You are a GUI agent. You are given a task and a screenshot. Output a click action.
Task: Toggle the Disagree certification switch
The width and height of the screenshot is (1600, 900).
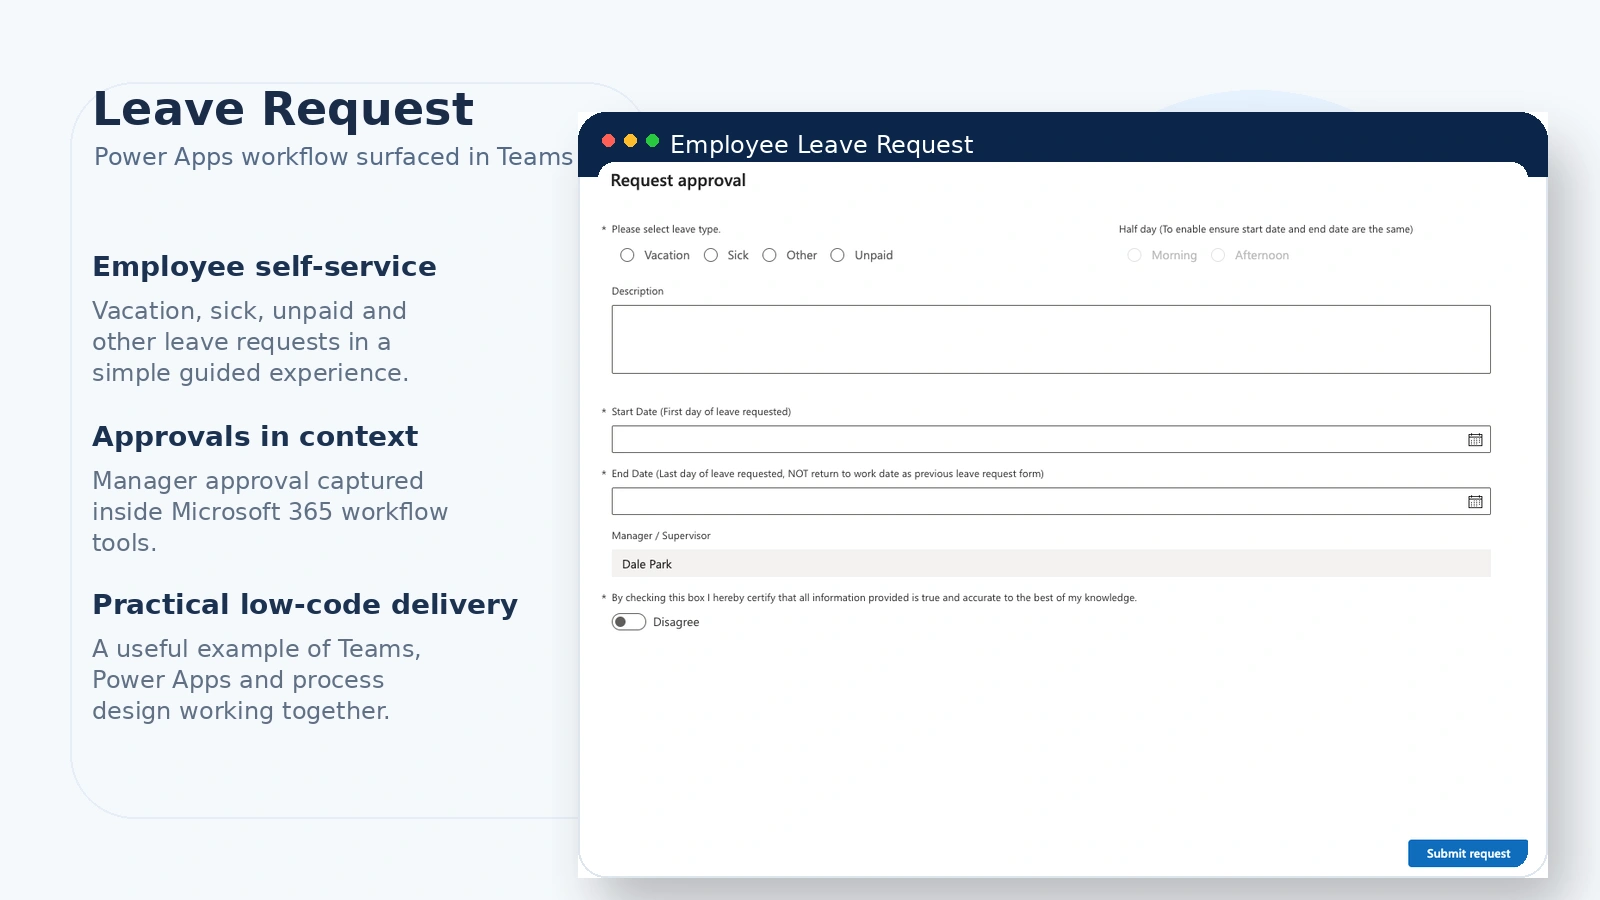point(629,622)
